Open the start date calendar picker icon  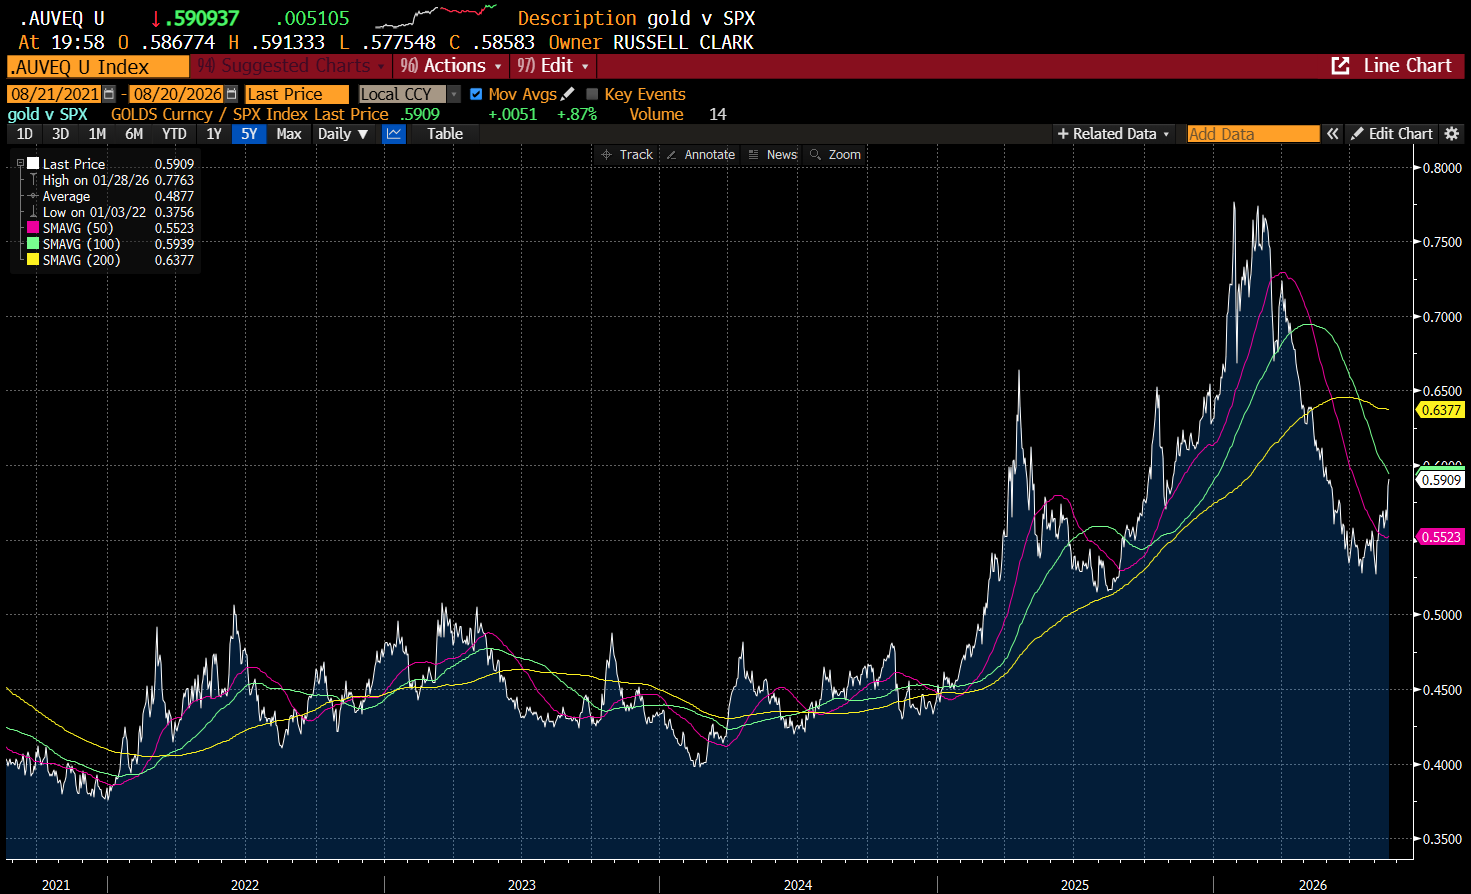click(x=110, y=94)
